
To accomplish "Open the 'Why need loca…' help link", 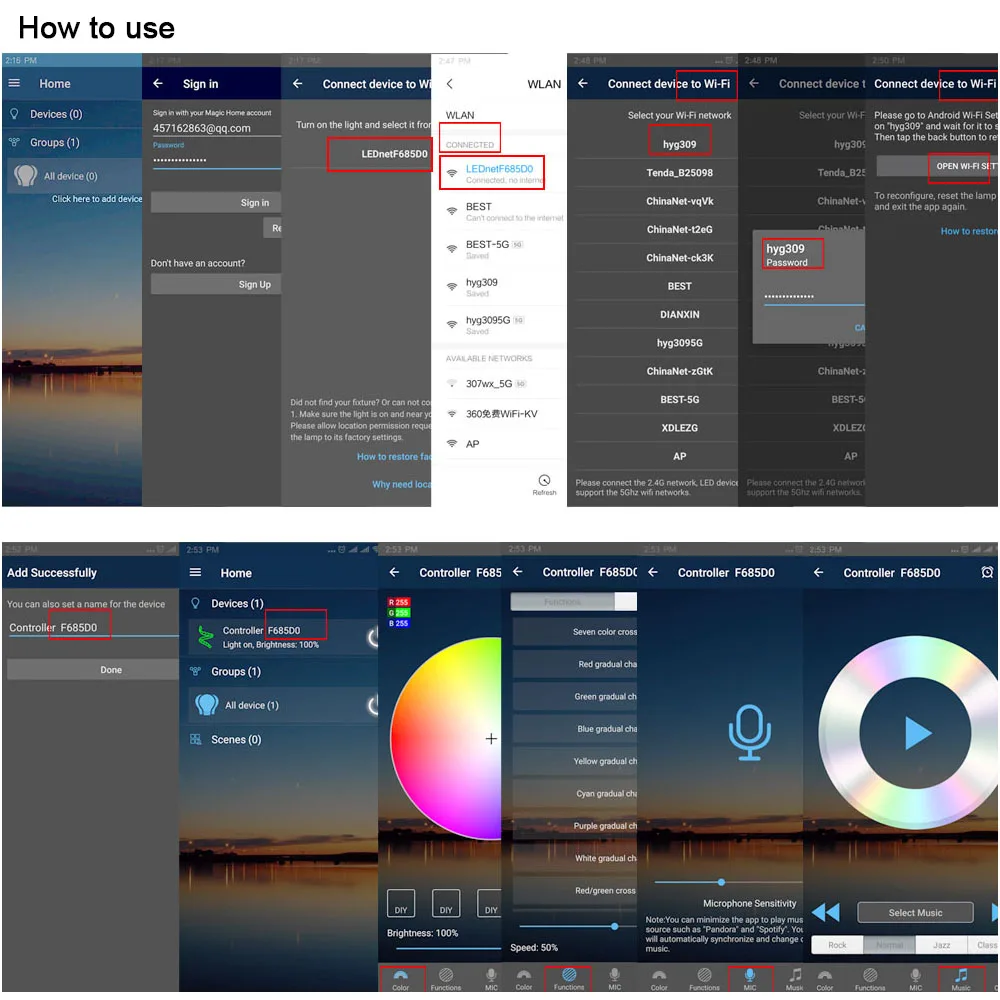I will tap(402, 484).
